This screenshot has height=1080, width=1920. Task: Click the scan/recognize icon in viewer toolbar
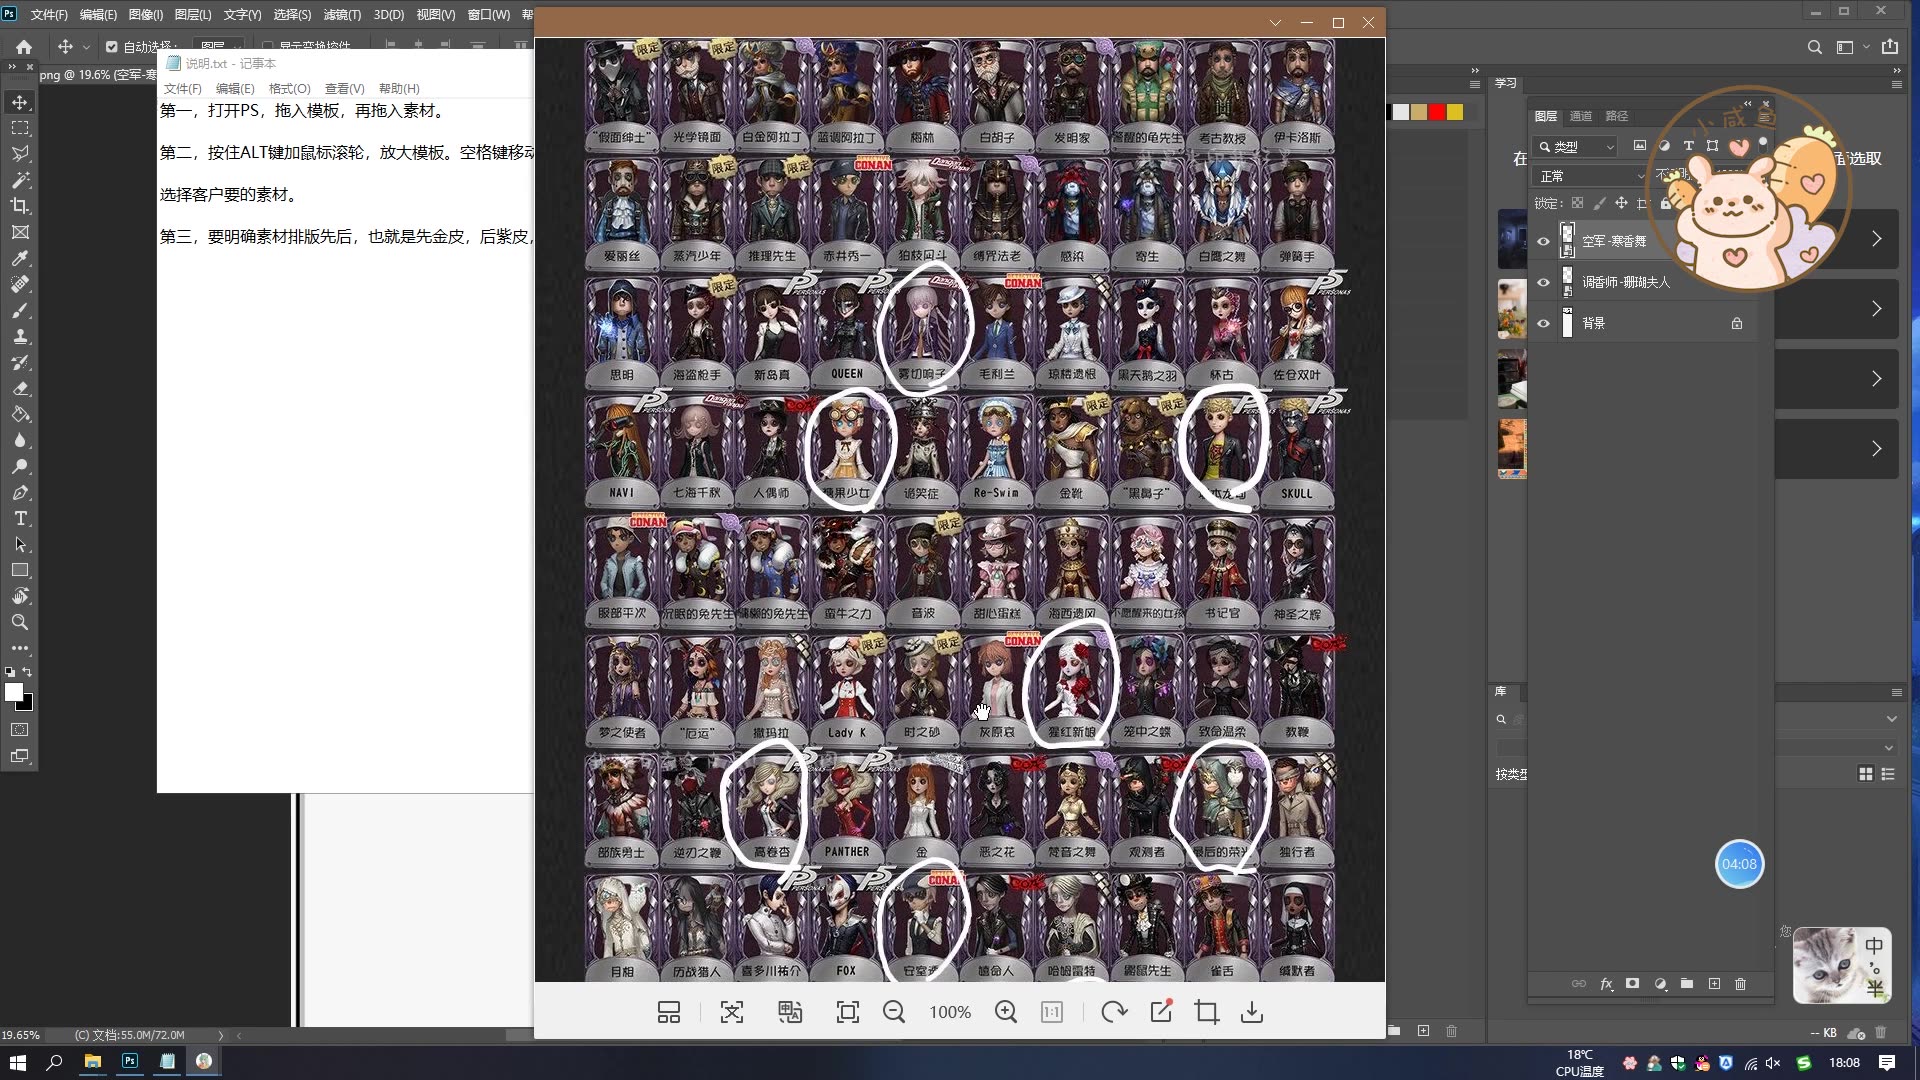coord(732,1012)
